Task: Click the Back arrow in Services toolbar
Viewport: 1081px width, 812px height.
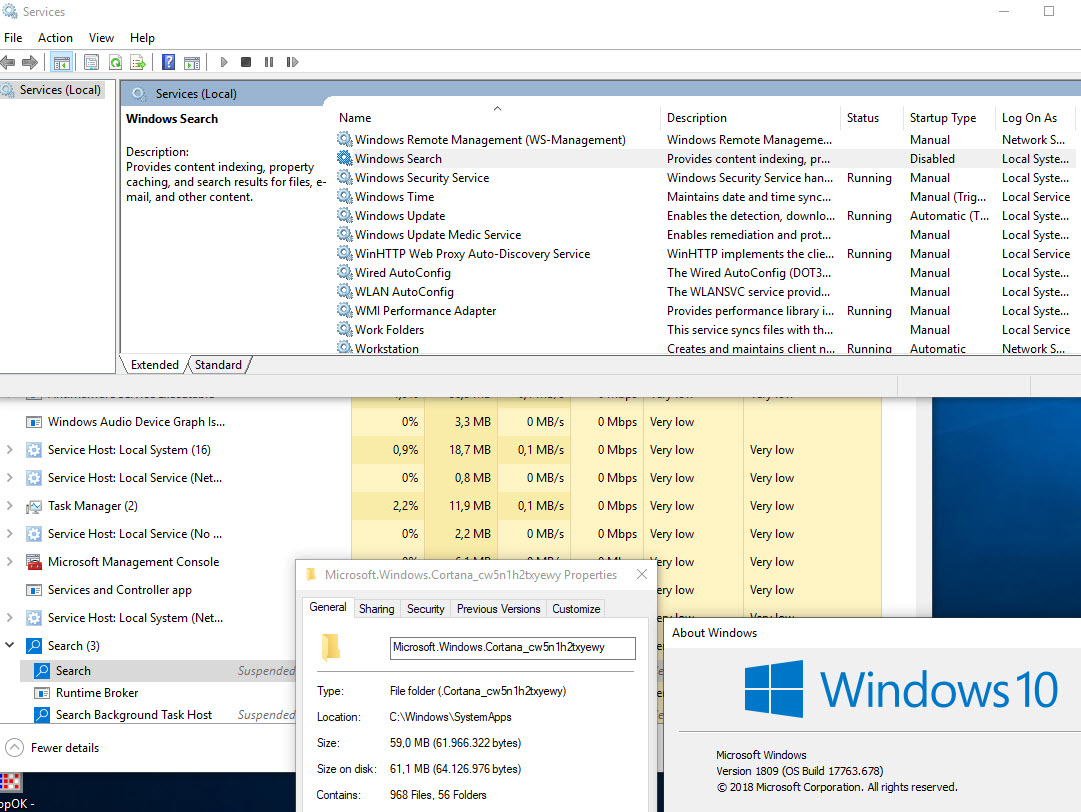Action: pyautogui.click(x=8, y=63)
